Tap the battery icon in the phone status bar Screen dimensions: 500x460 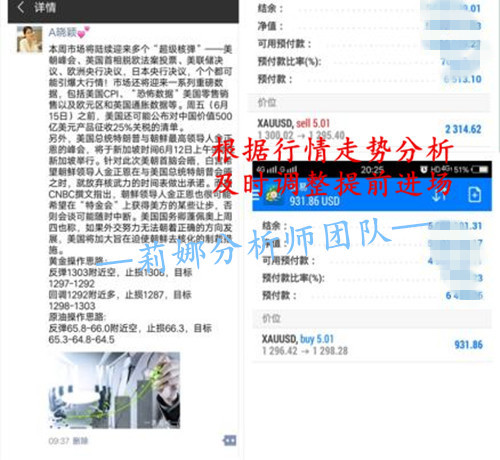479,170
